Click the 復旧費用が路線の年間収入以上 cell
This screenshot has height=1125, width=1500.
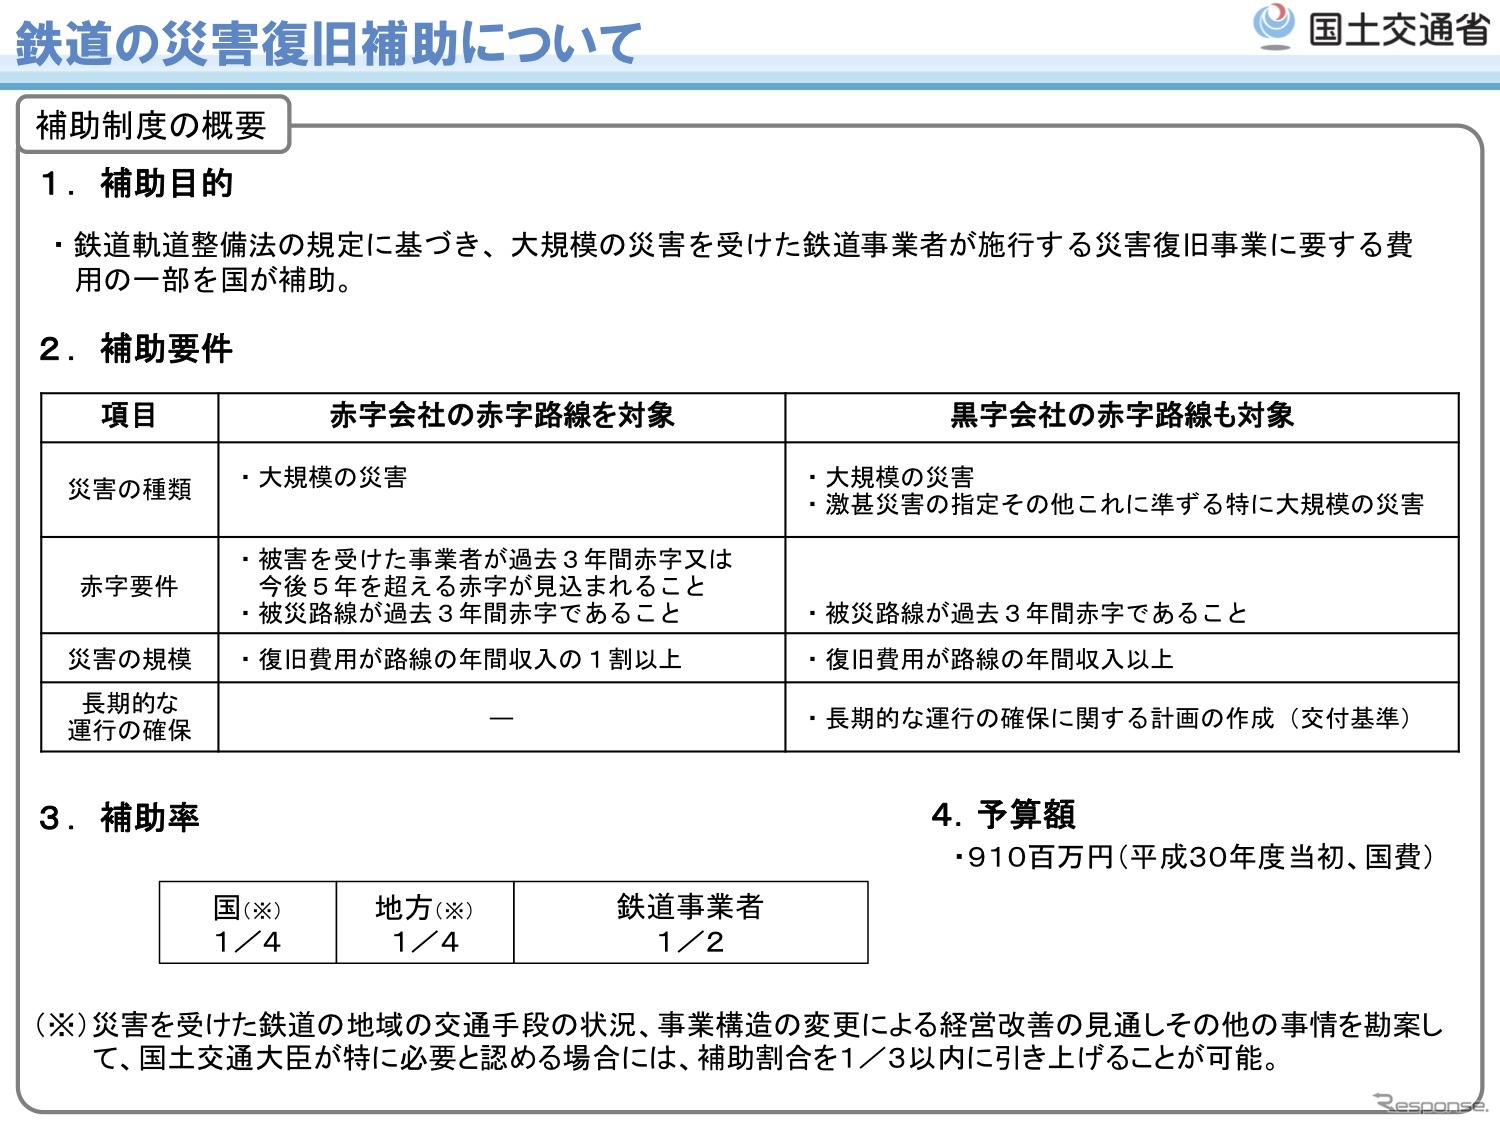(x=998, y=659)
